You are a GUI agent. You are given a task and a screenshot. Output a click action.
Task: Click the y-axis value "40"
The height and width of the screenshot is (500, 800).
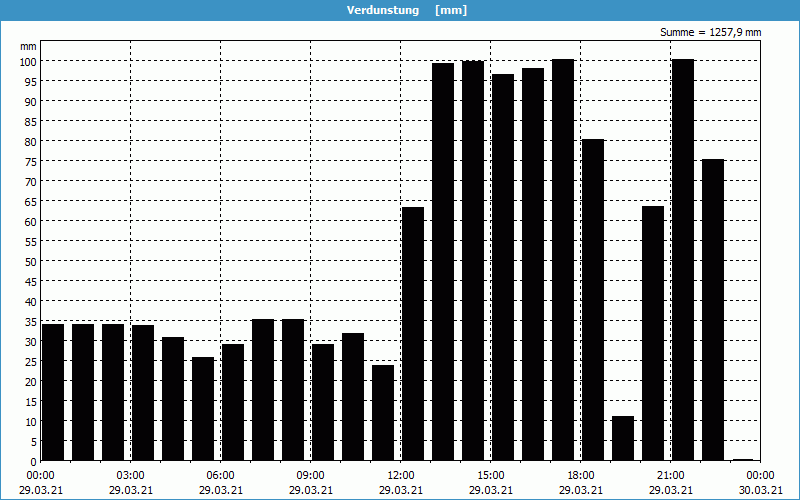[x=31, y=302]
